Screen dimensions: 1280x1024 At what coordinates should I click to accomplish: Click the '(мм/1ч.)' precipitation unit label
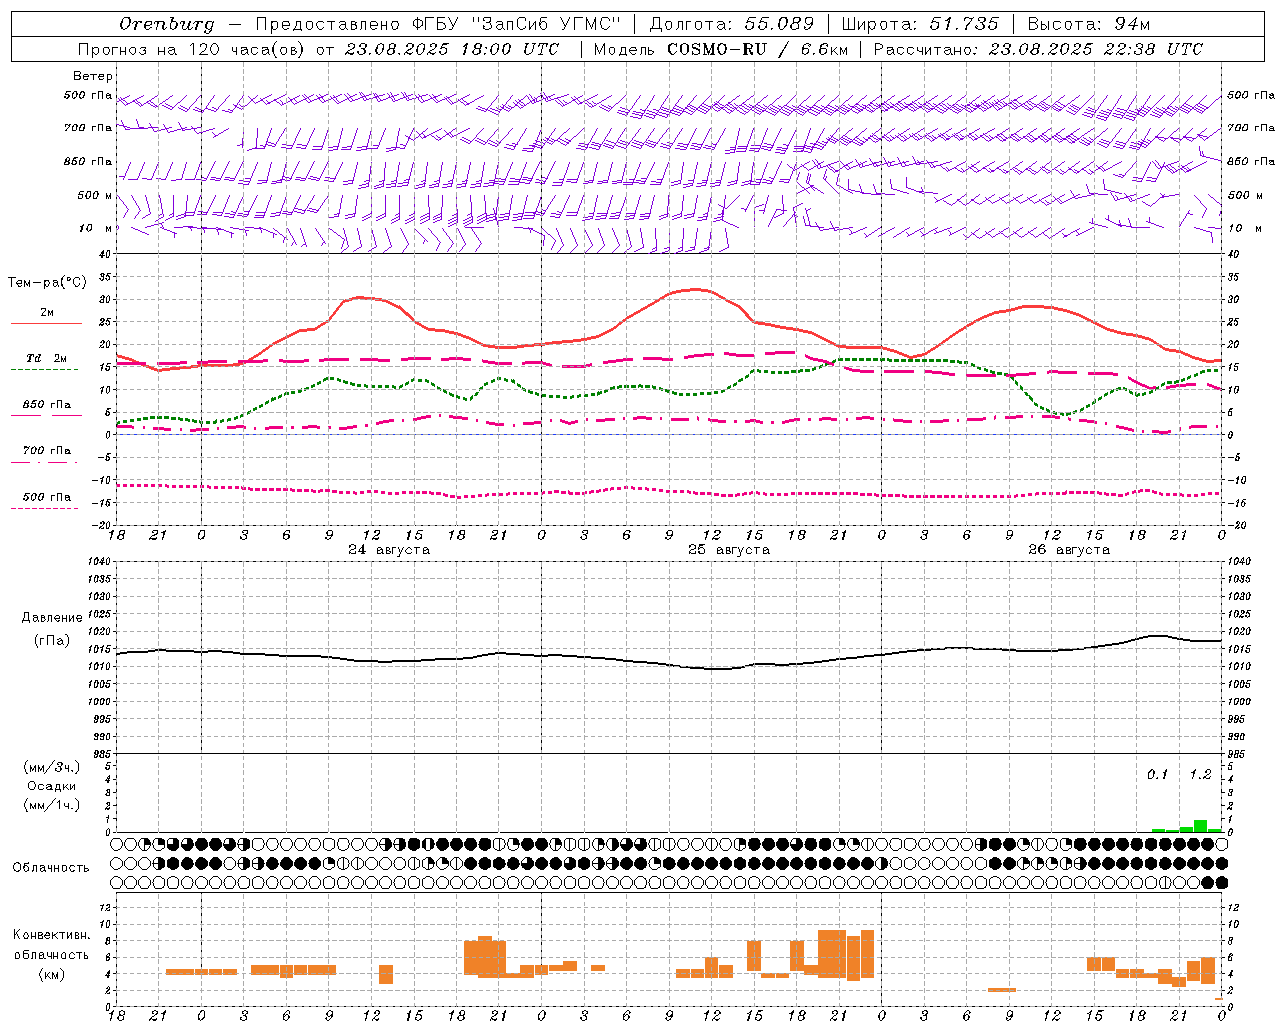(52, 805)
